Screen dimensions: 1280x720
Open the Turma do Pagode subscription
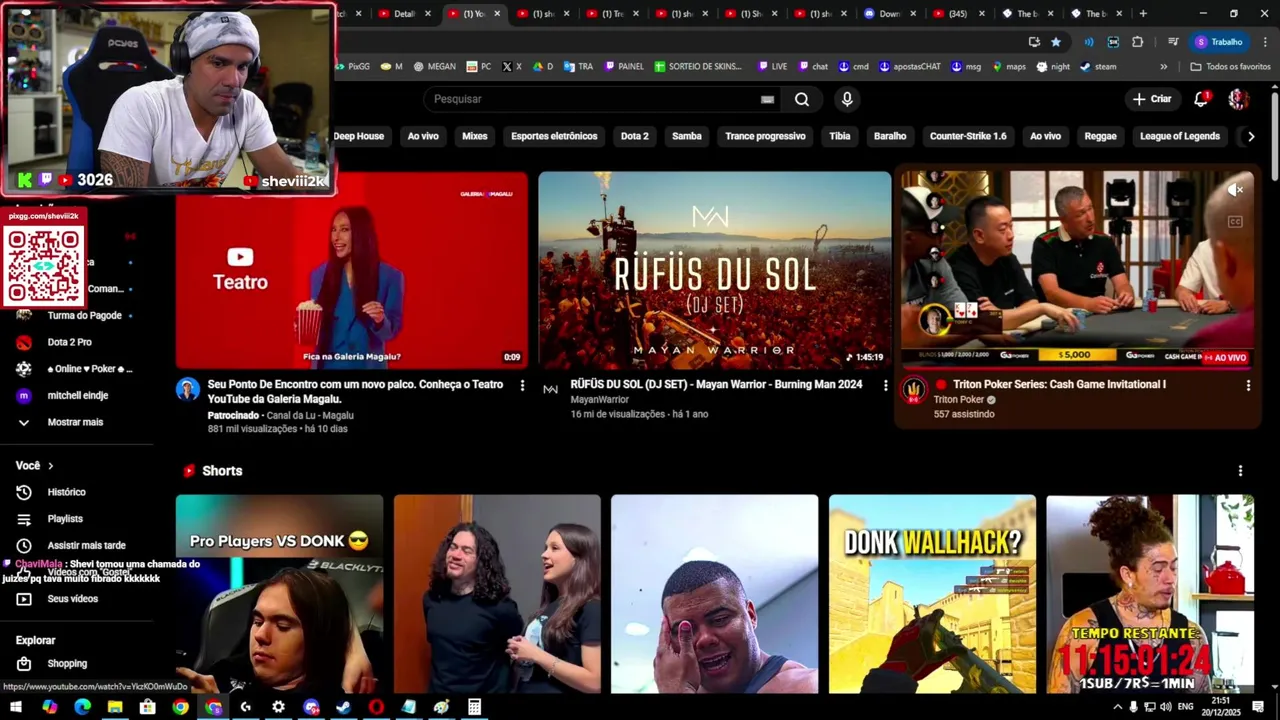tap(84, 315)
